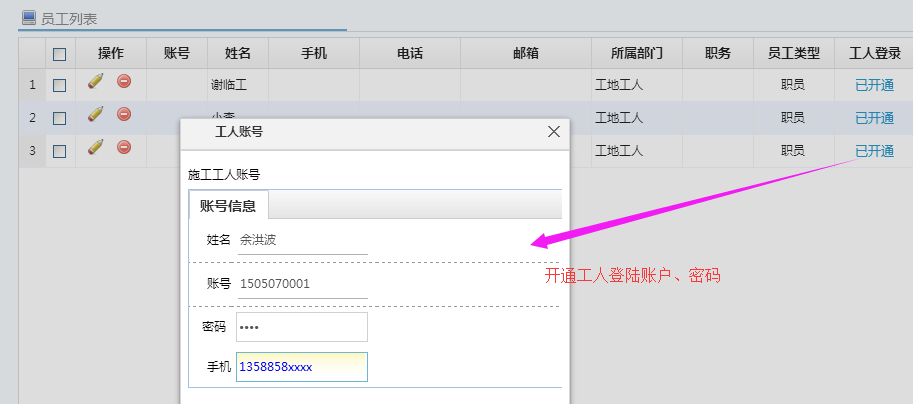Open 已开通 link for 谢临工 row
Image resolution: width=913 pixels, height=404 pixels.
point(874,85)
